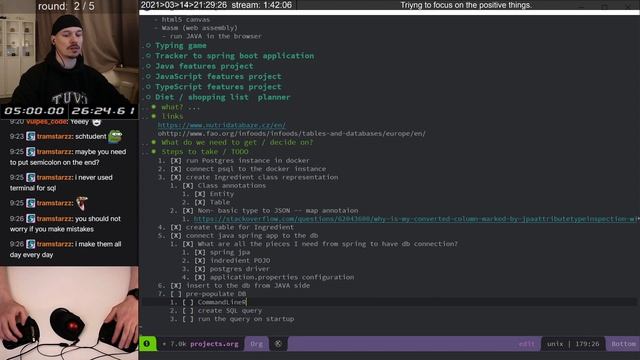Image resolution: width=640 pixels, height=360 pixels.
Task: Click tramstarzz's badge beside 'you should not' message
Action: [31, 219]
